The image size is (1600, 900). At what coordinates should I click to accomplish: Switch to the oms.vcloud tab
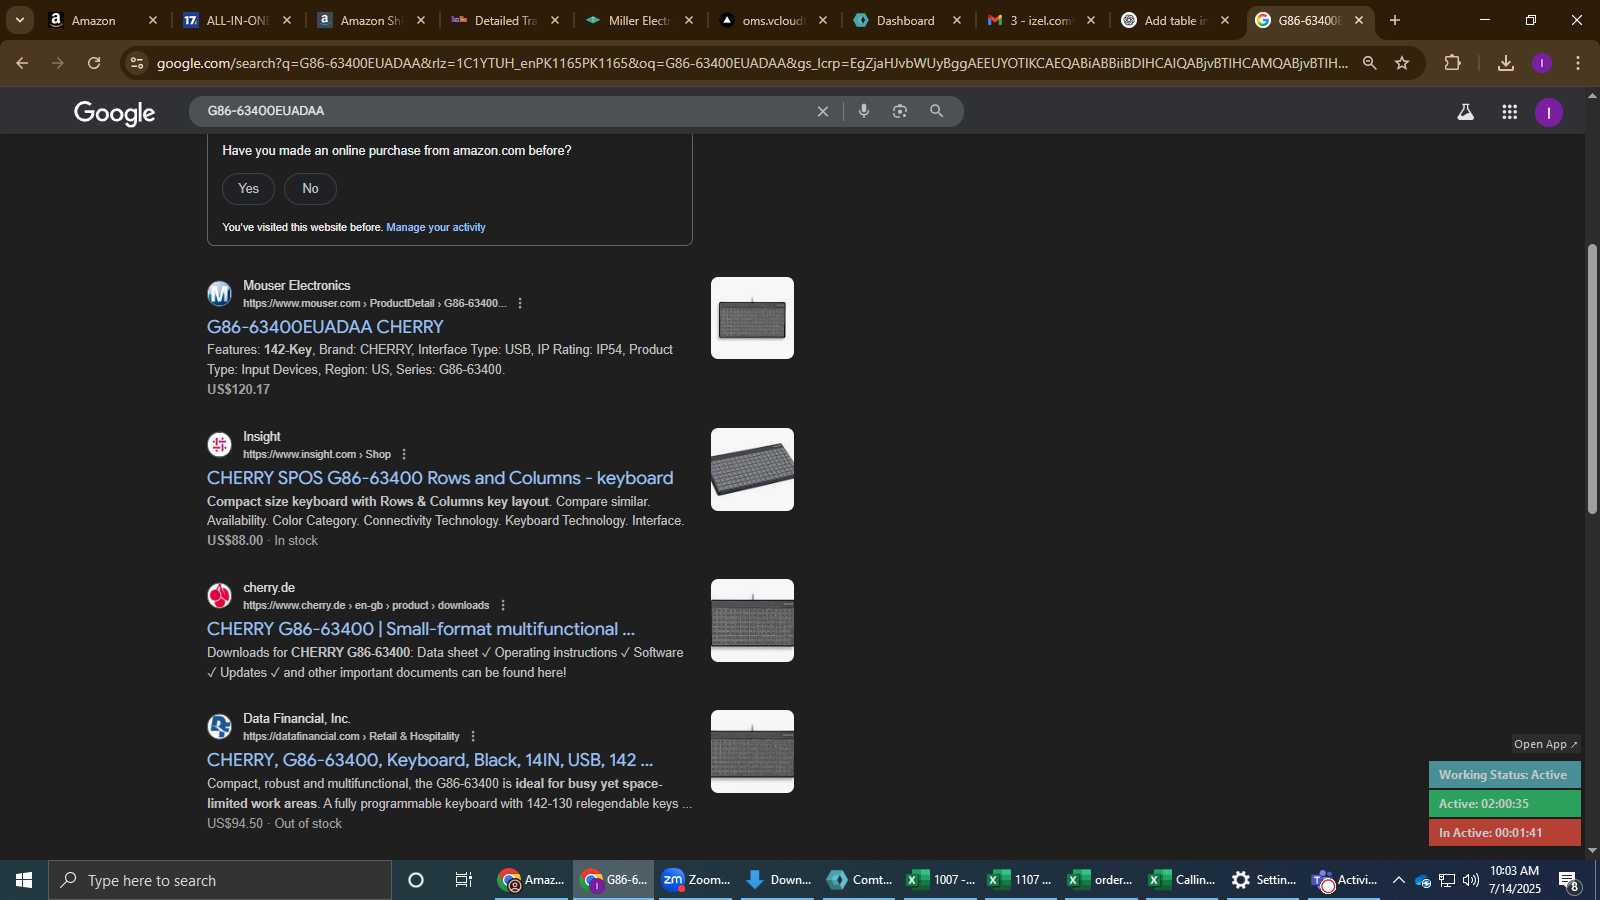[772, 20]
